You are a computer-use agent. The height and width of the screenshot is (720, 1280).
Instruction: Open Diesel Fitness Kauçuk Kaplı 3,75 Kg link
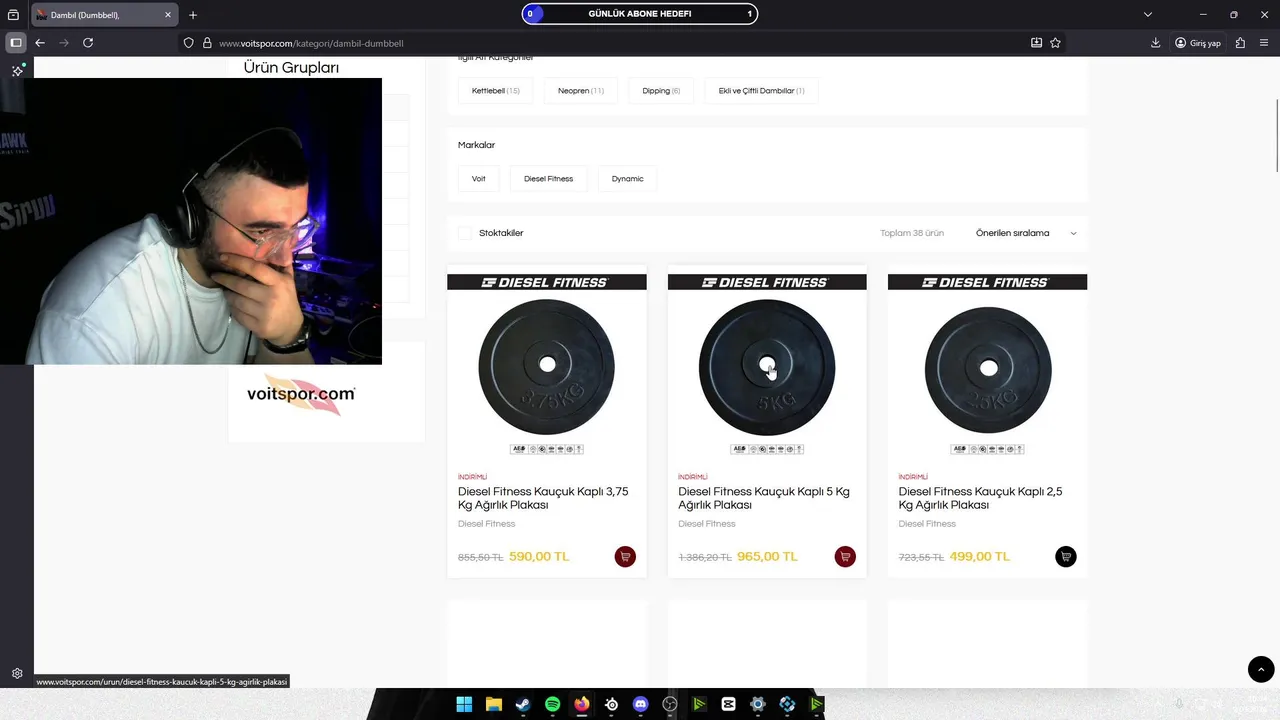tap(543, 498)
